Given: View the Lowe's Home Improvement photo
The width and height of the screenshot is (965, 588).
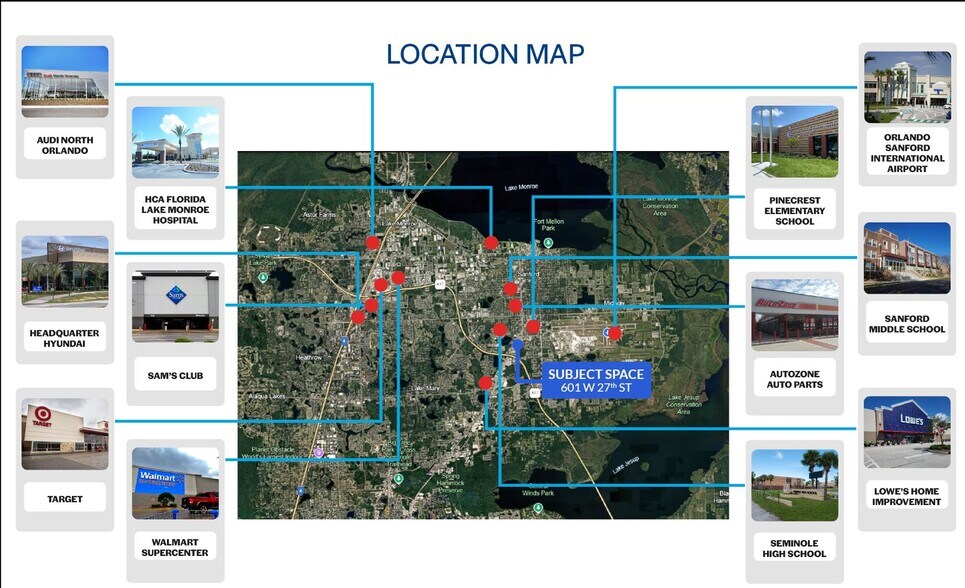Looking at the screenshot, I should [907, 432].
